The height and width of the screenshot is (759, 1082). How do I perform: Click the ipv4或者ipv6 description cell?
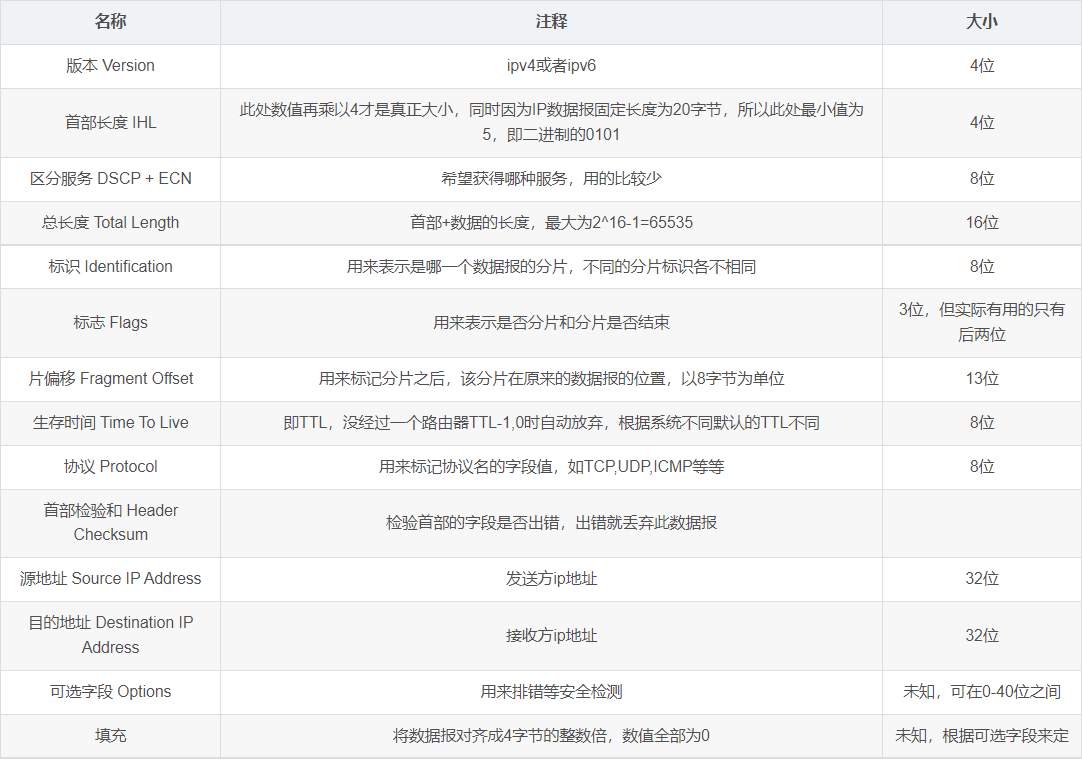(x=551, y=66)
